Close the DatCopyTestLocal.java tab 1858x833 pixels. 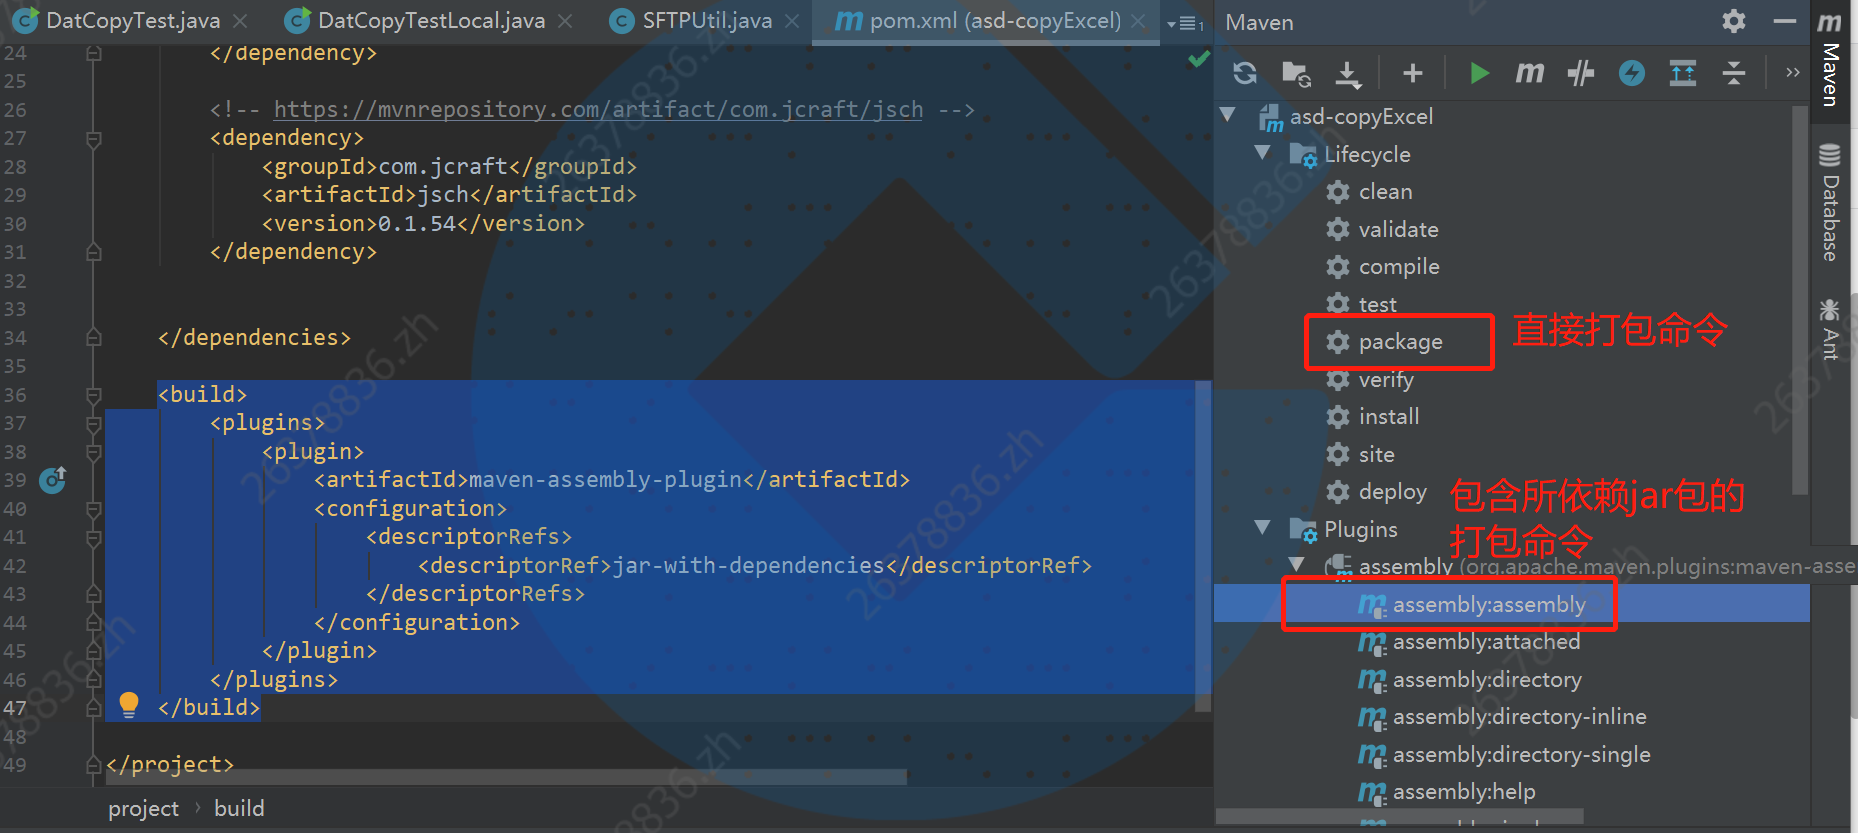pos(565,21)
